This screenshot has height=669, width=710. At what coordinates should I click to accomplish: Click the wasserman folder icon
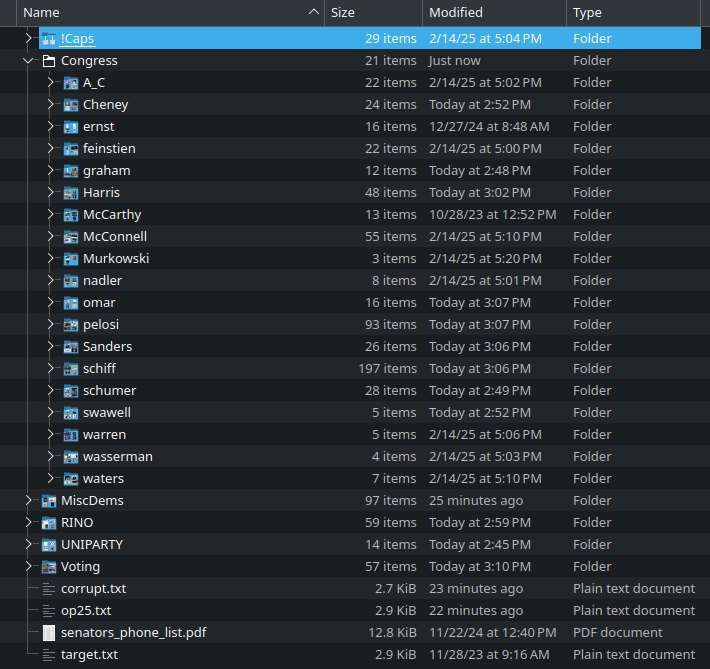(x=71, y=457)
